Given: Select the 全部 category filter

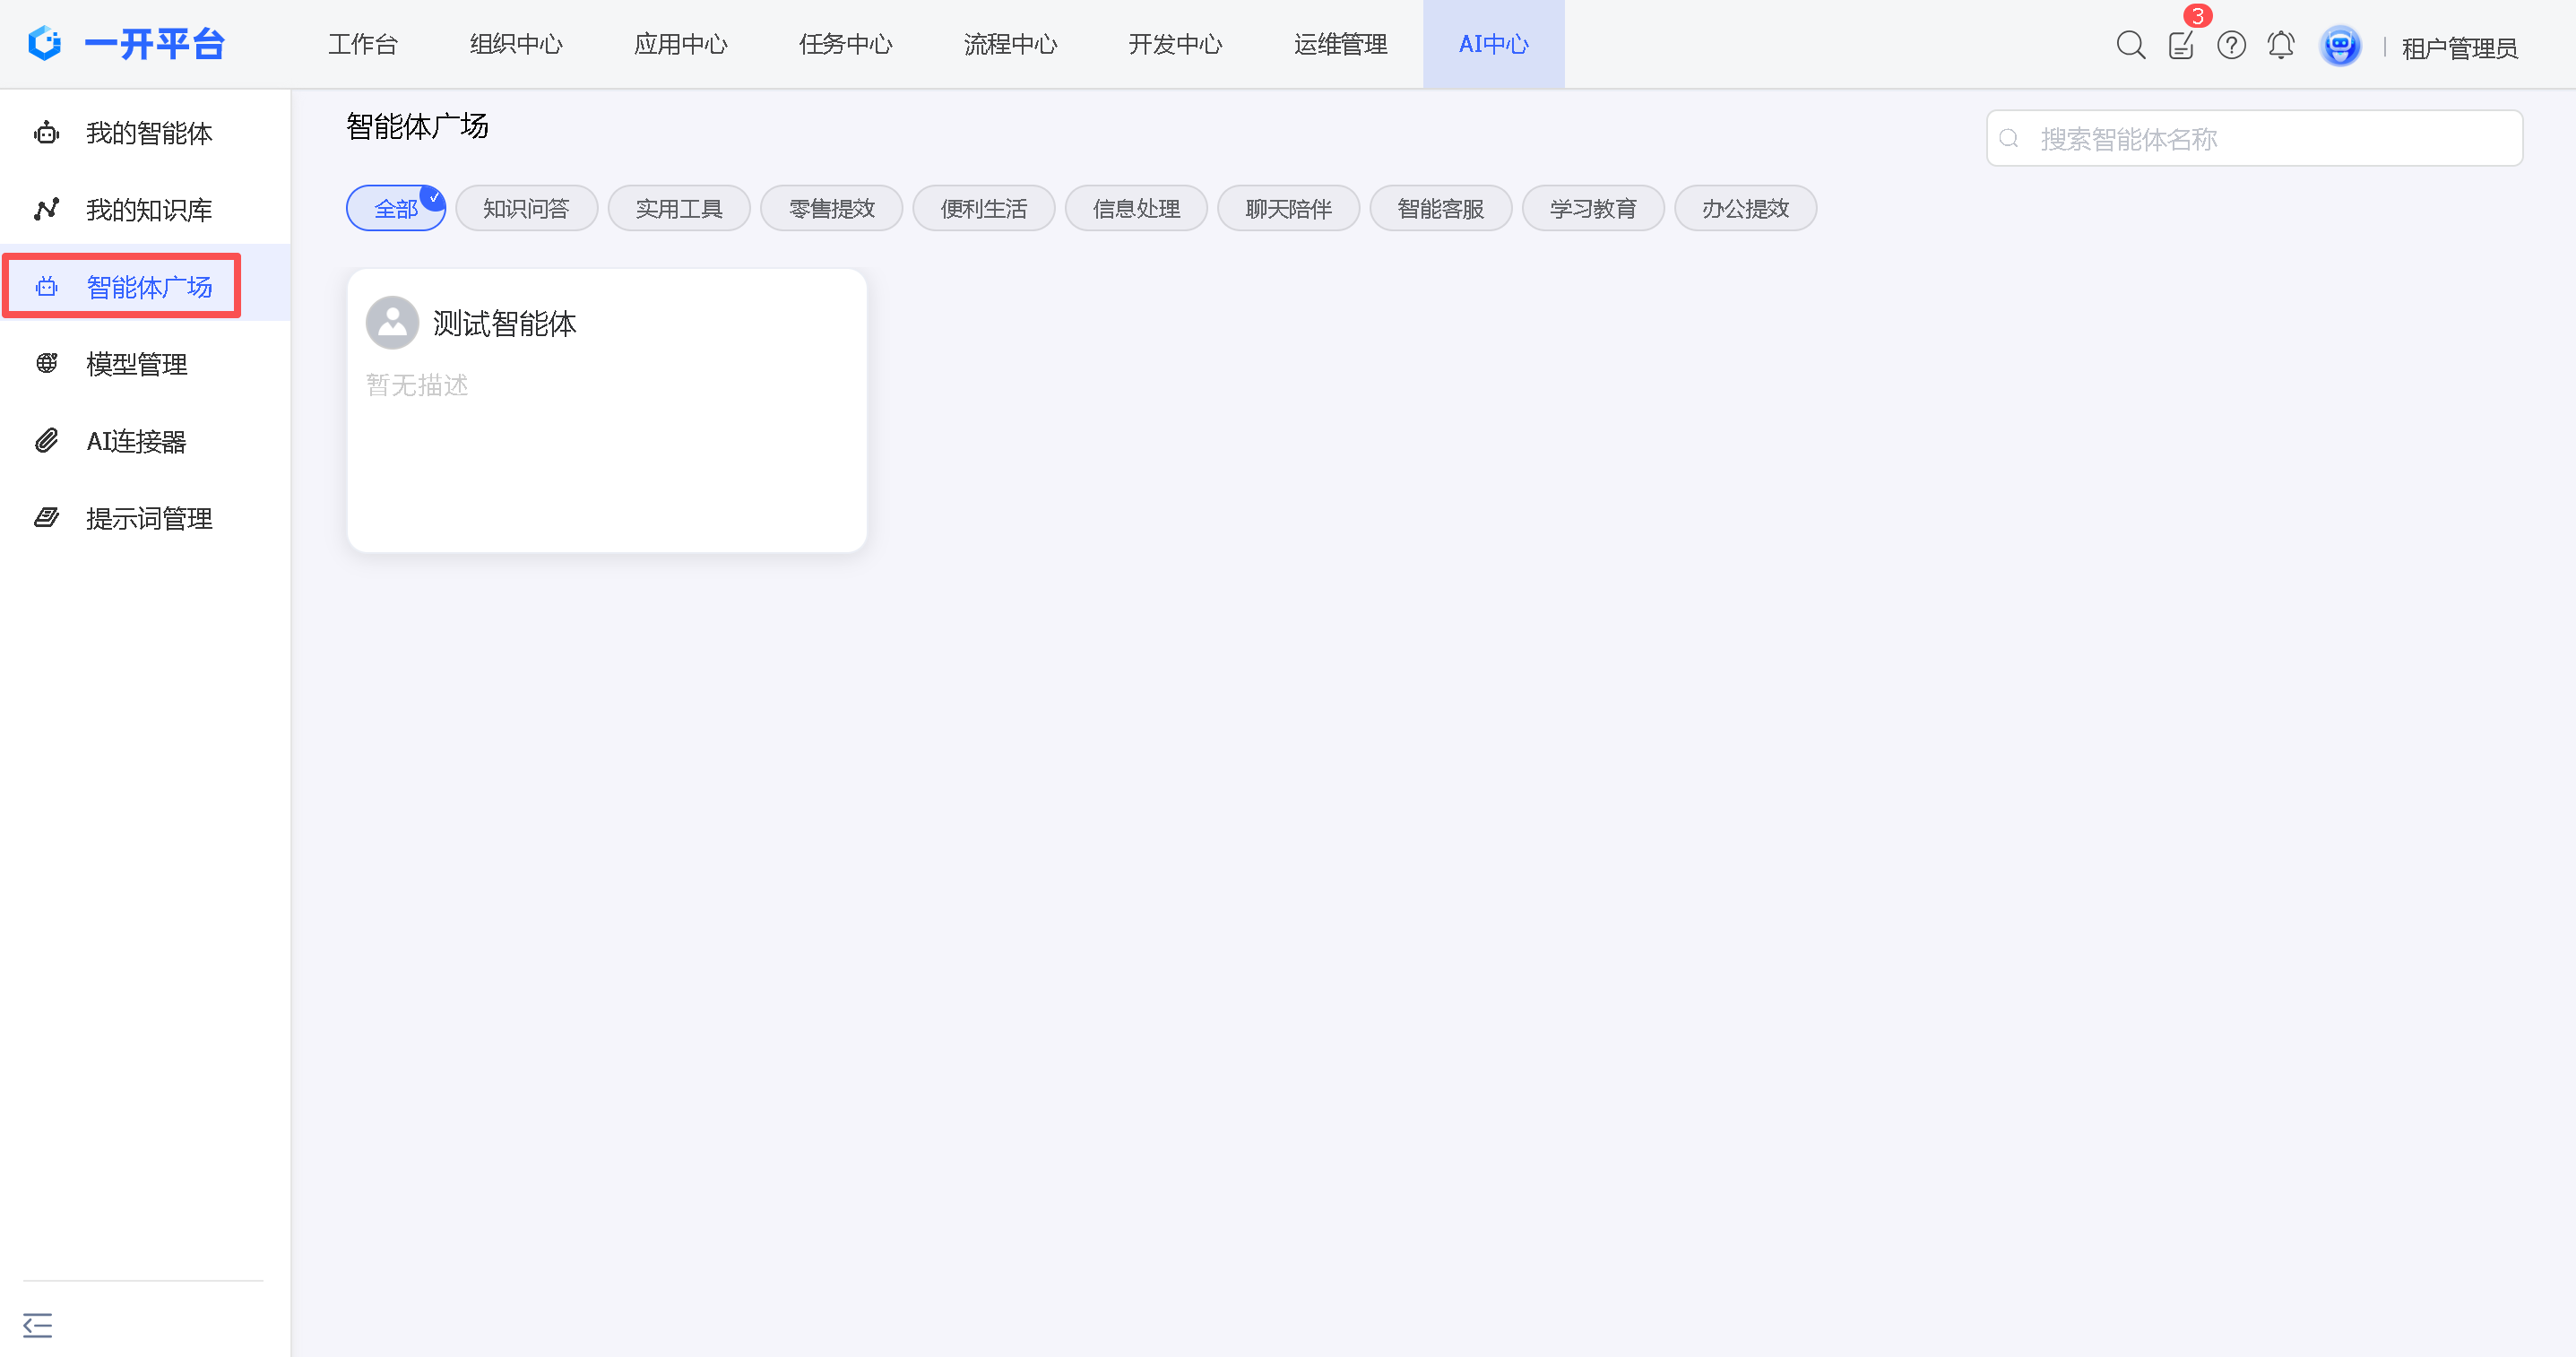Looking at the screenshot, I should pos(396,208).
